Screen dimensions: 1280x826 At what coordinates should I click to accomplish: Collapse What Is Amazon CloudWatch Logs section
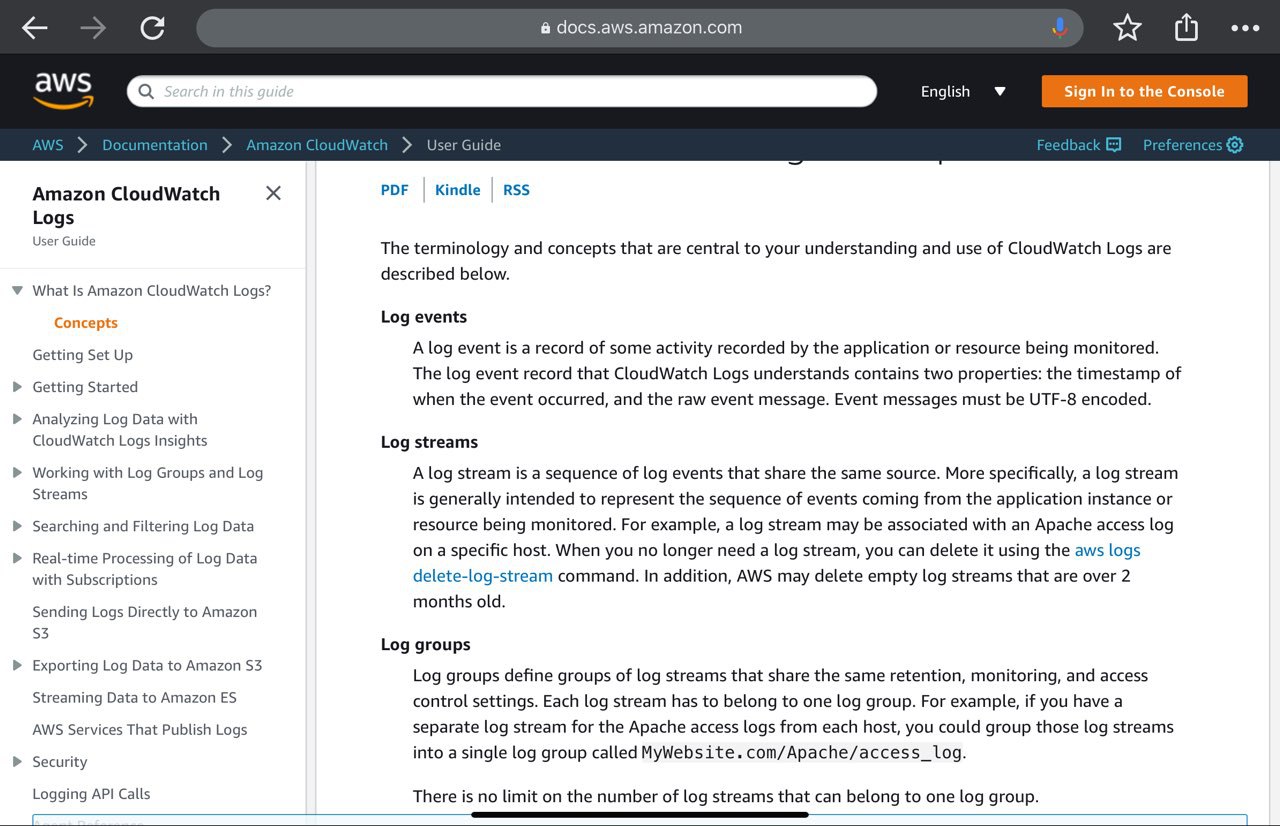click(17, 291)
